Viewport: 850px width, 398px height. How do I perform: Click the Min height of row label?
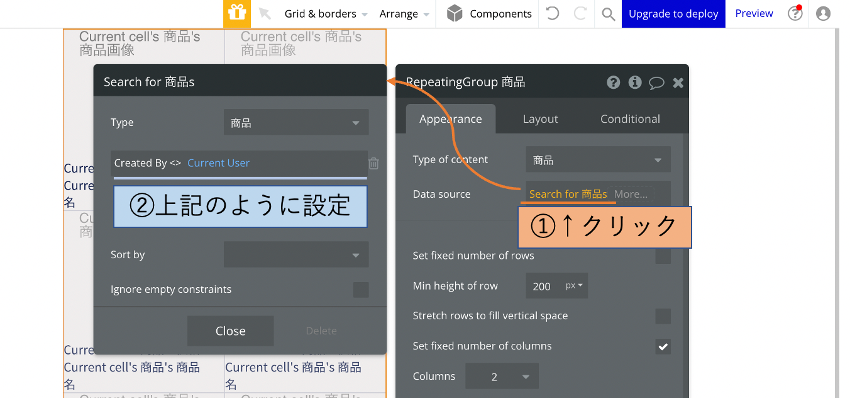pyautogui.click(x=455, y=286)
